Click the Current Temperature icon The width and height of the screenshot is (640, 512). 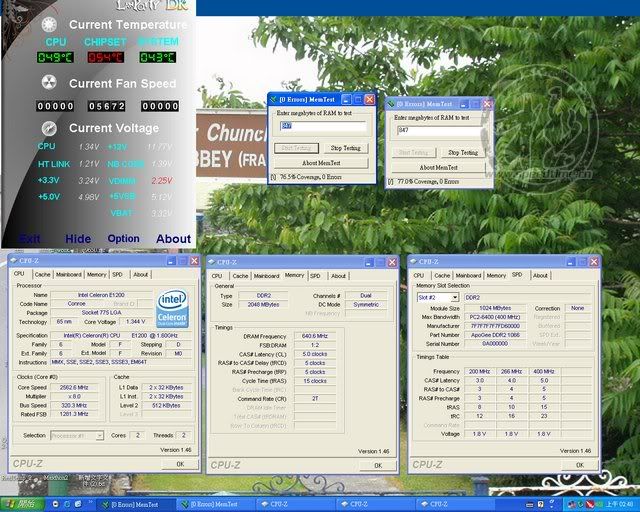tap(49, 24)
